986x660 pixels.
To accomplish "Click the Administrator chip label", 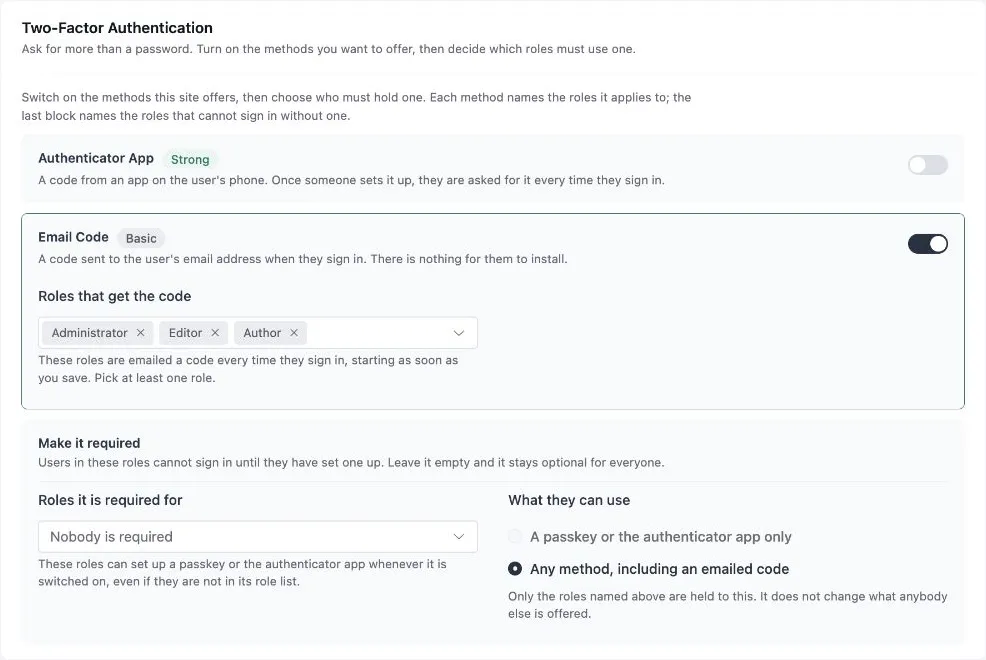I will coord(89,333).
